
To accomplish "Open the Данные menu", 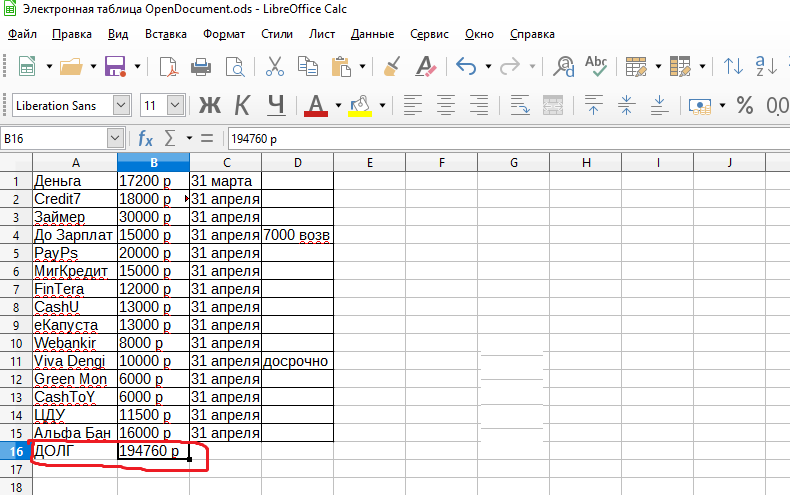I will click(372, 34).
